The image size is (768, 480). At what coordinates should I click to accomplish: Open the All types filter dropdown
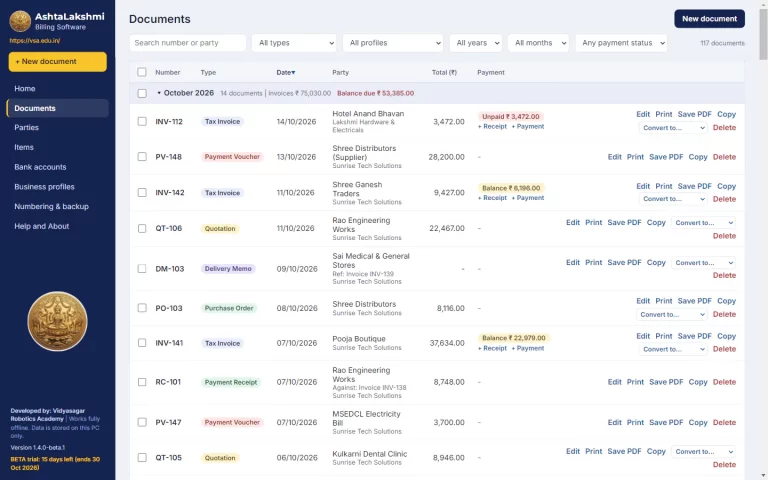pos(294,43)
